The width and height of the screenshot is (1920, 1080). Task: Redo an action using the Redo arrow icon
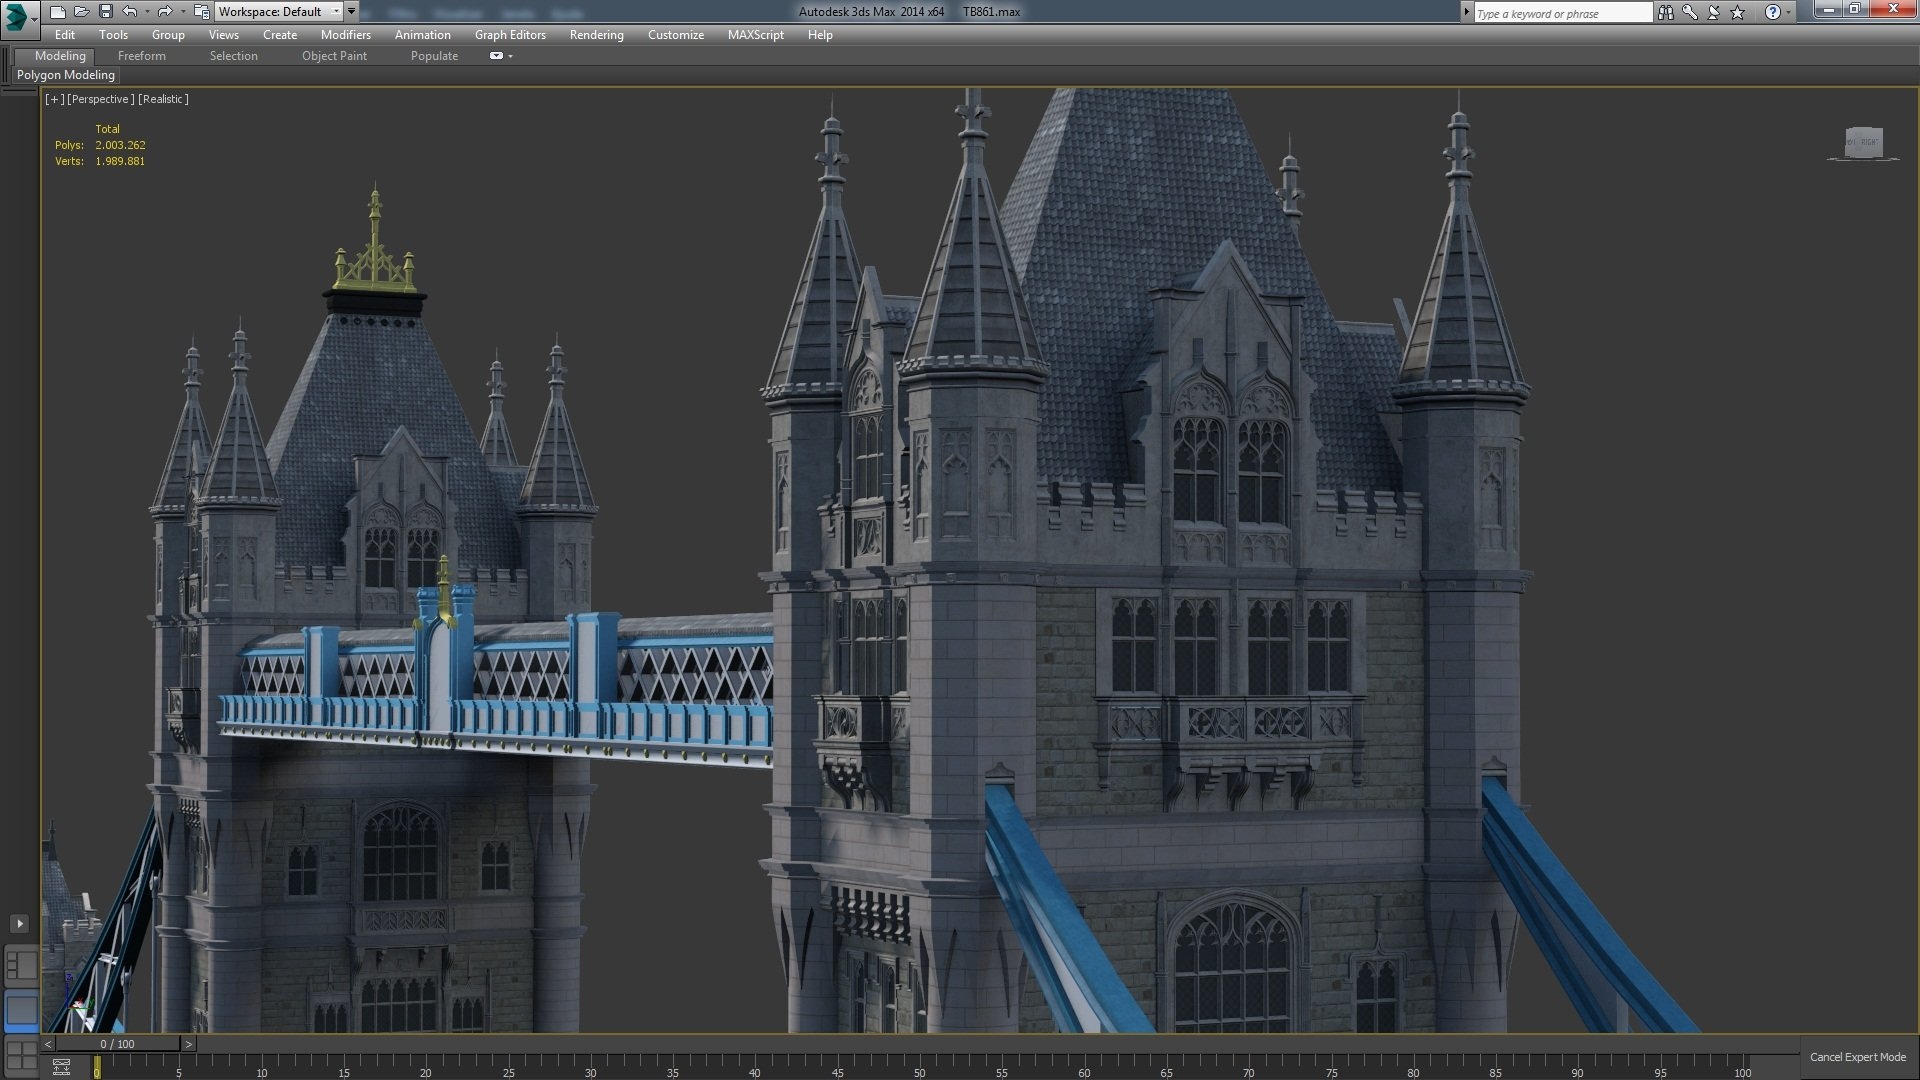pyautogui.click(x=163, y=12)
